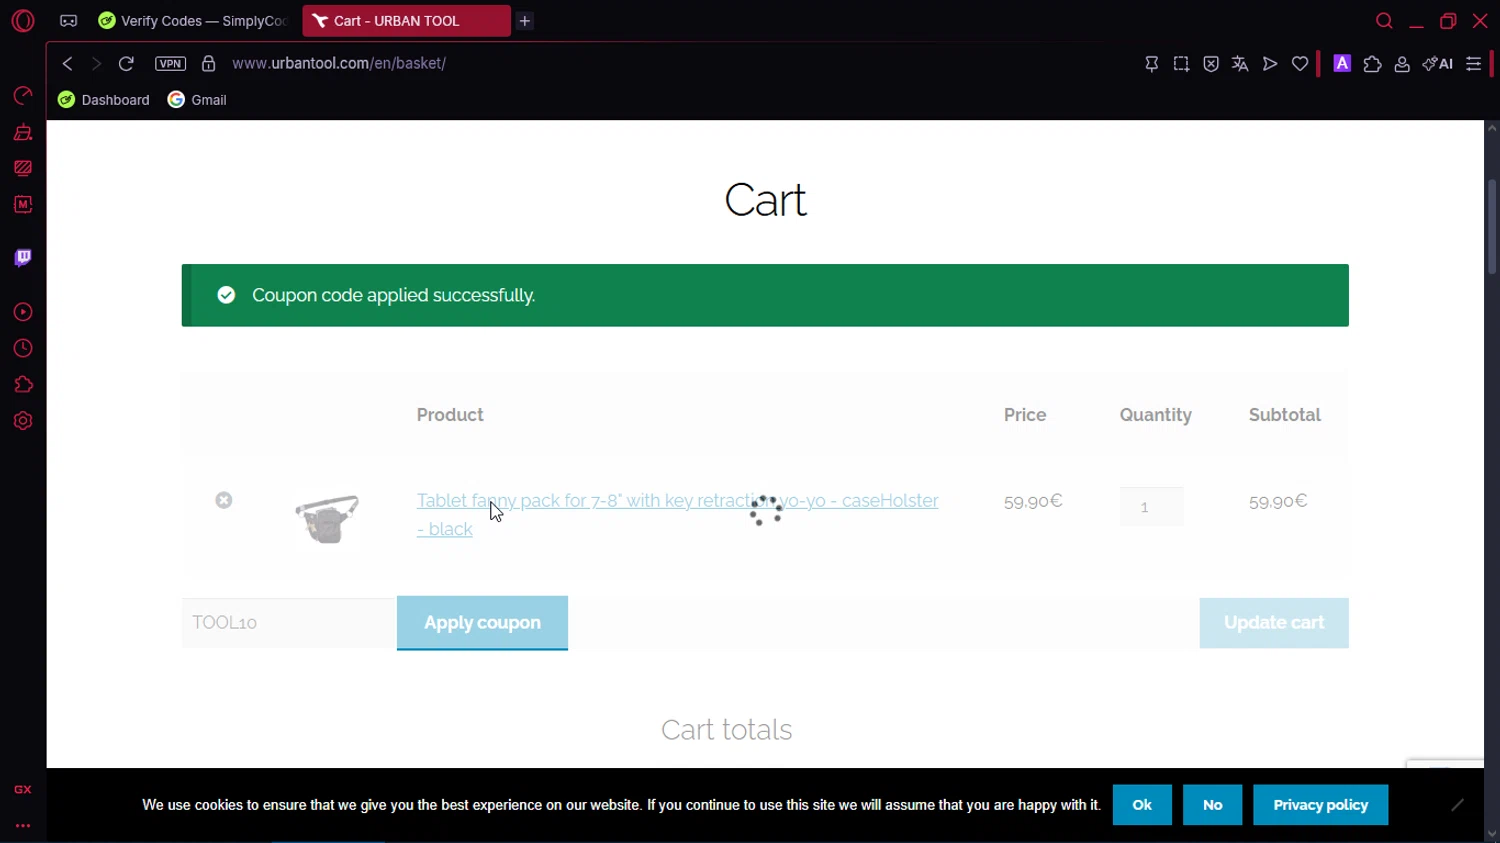Click the quantity field showing 1
This screenshot has height=843, width=1500.
[x=1151, y=507]
